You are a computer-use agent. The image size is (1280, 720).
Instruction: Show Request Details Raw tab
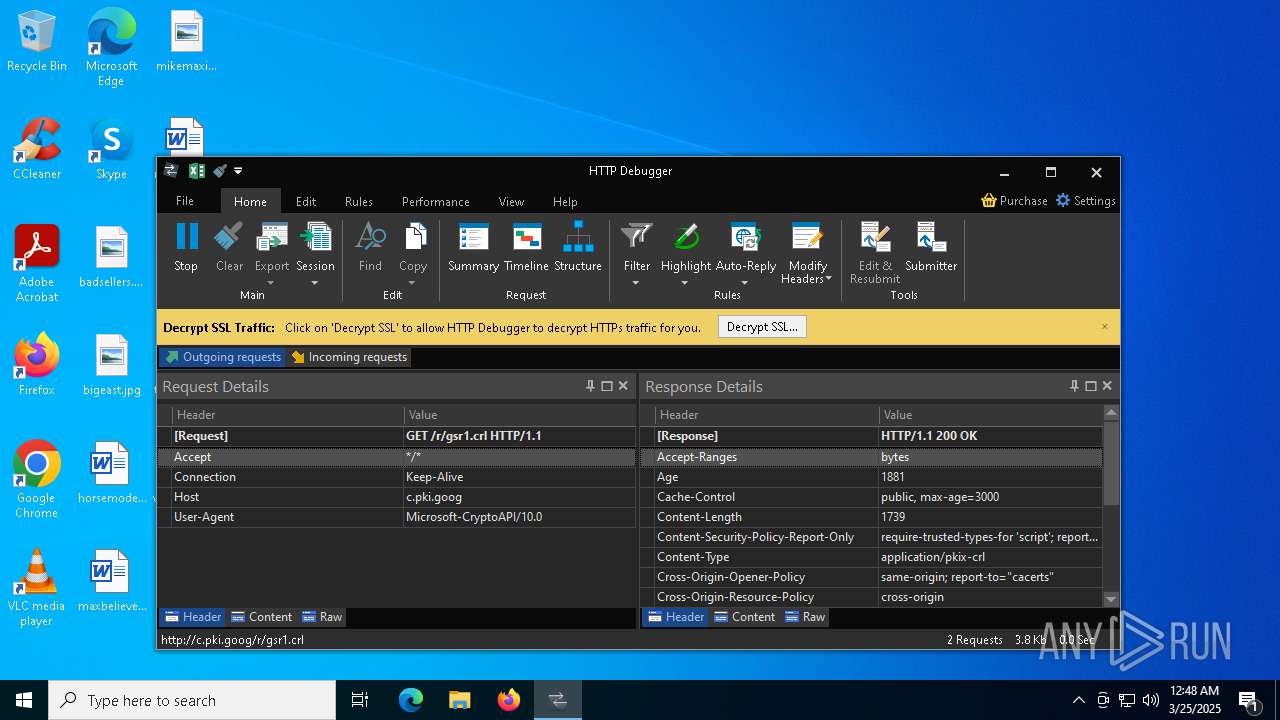pos(322,617)
